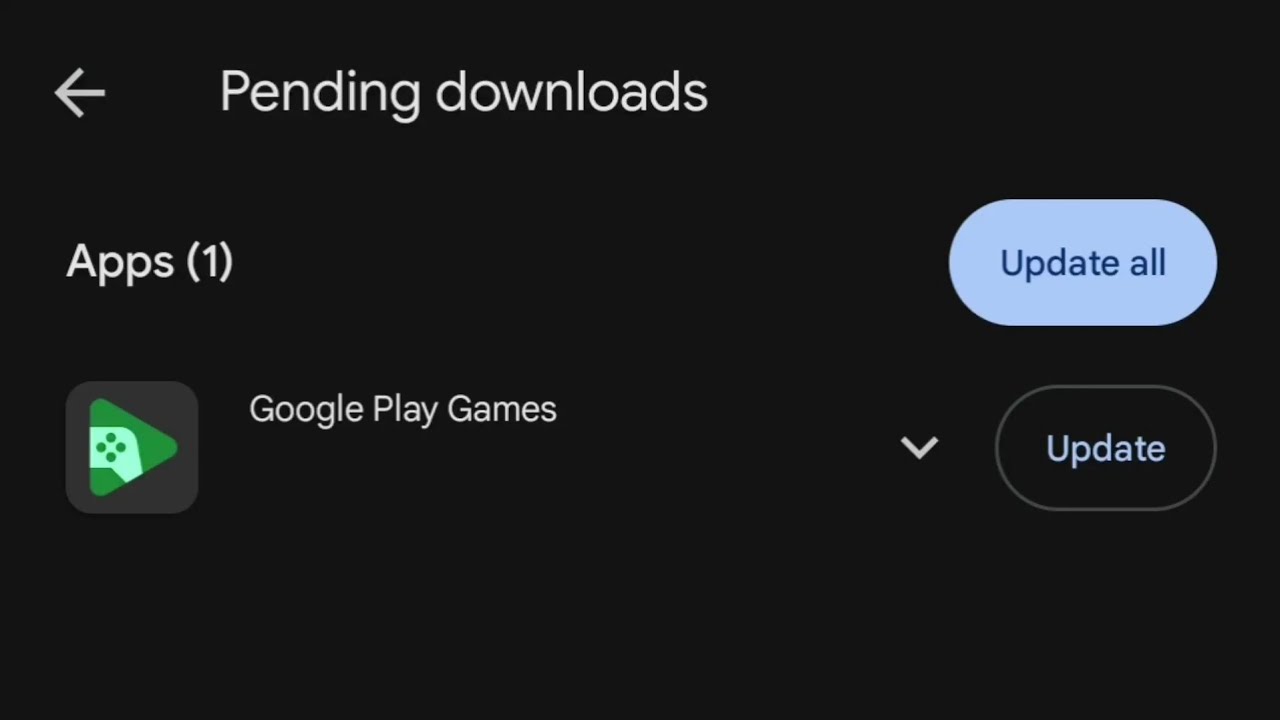The image size is (1280, 720).
Task: Click the chevron beside the Update button
Action: click(919, 447)
